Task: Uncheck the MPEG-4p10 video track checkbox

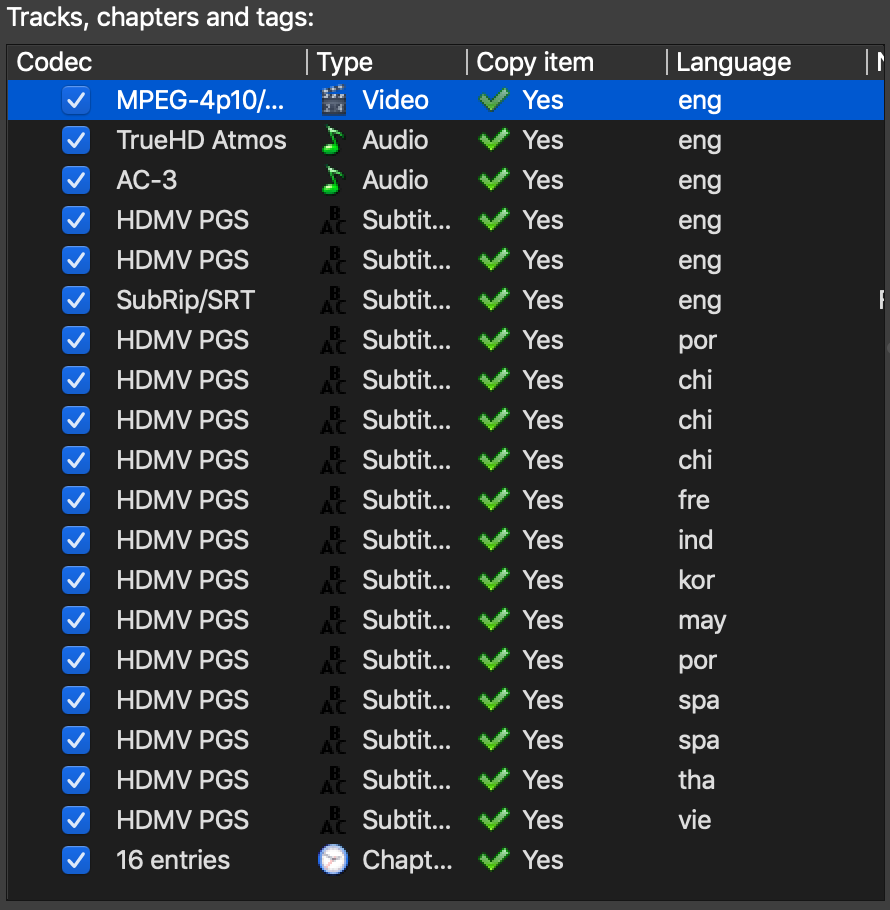Action: (x=76, y=100)
